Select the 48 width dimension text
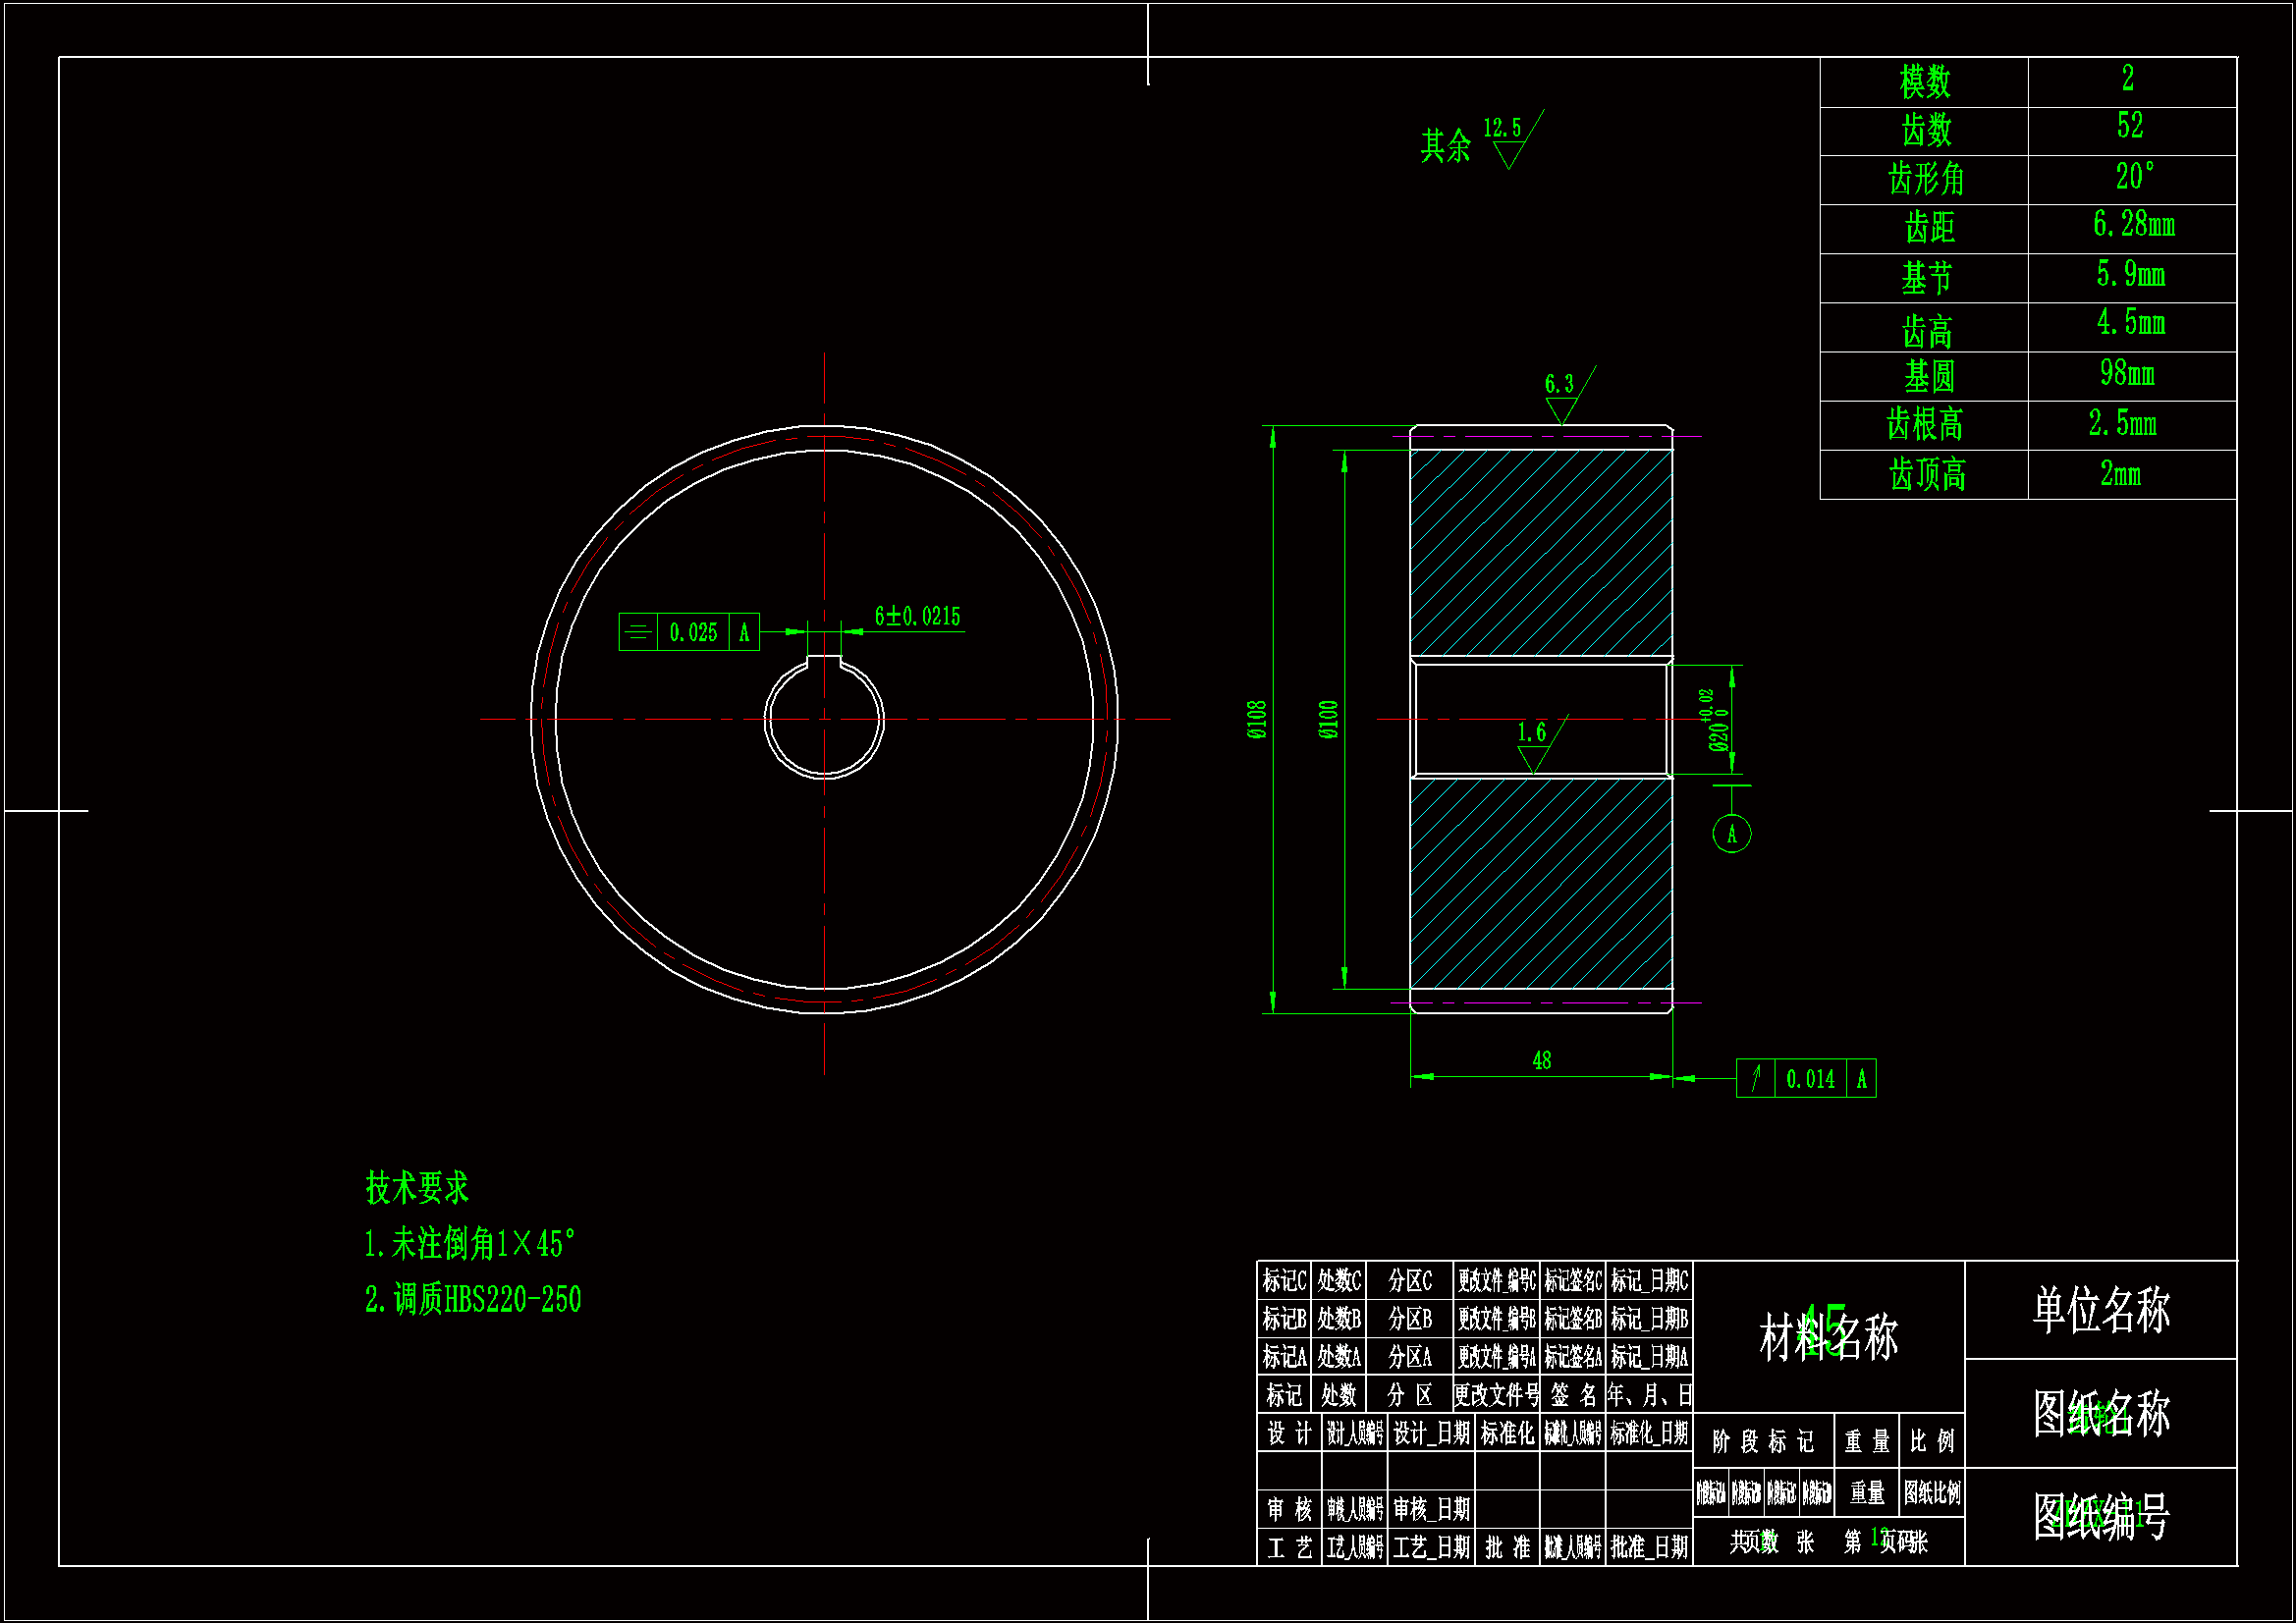Image resolution: width=2296 pixels, height=1623 pixels. (1541, 1060)
